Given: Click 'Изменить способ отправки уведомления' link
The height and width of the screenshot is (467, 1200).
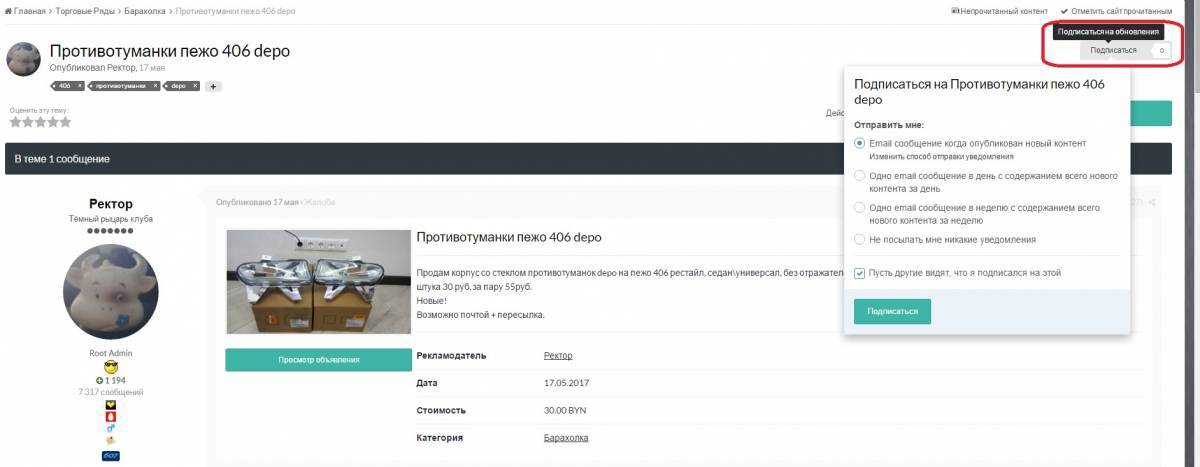Looking at the screenshot, I should tap(941, 157).
